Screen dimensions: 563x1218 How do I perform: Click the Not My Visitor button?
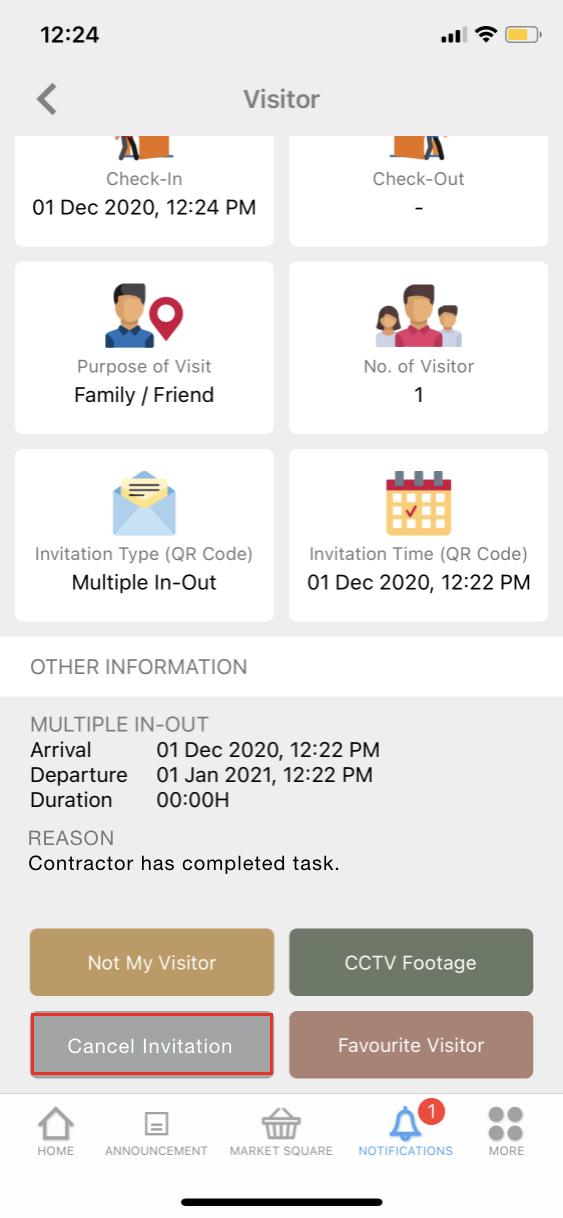coord(152,962)
